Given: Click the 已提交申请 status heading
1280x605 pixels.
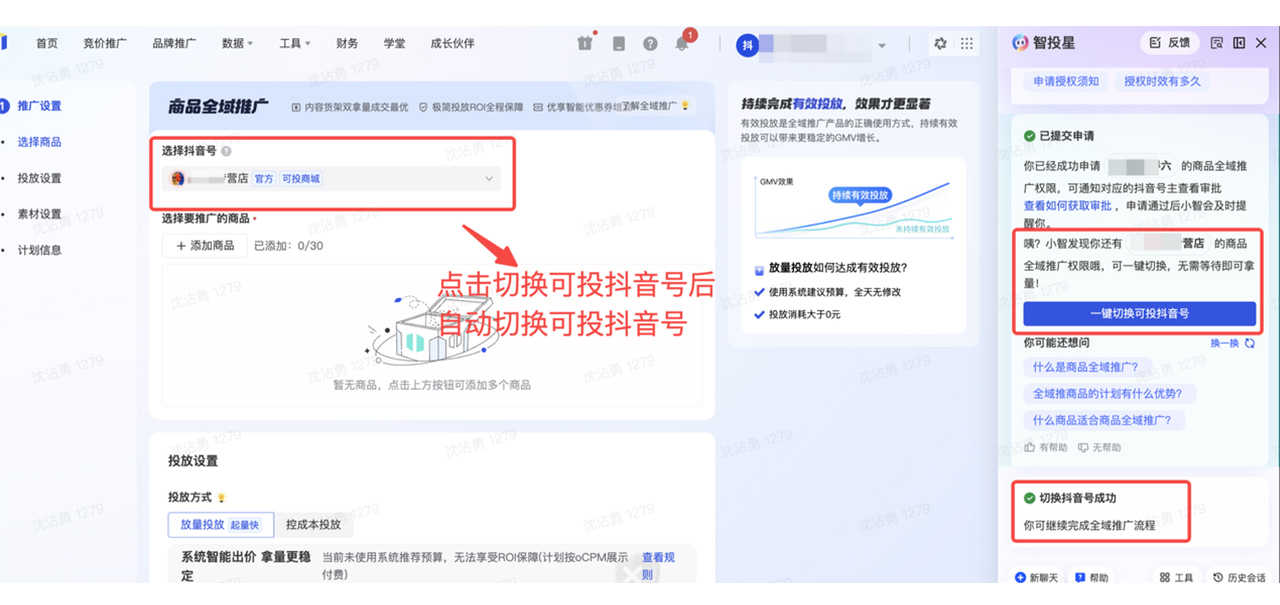Looking at the screenshot, I should pyautogui.click(x=1058, y=136).
